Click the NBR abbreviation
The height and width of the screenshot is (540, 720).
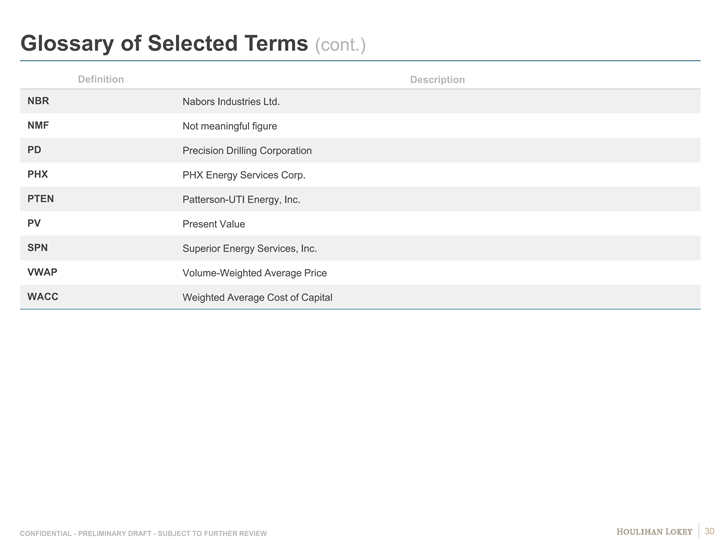click(x=38, y=101)
